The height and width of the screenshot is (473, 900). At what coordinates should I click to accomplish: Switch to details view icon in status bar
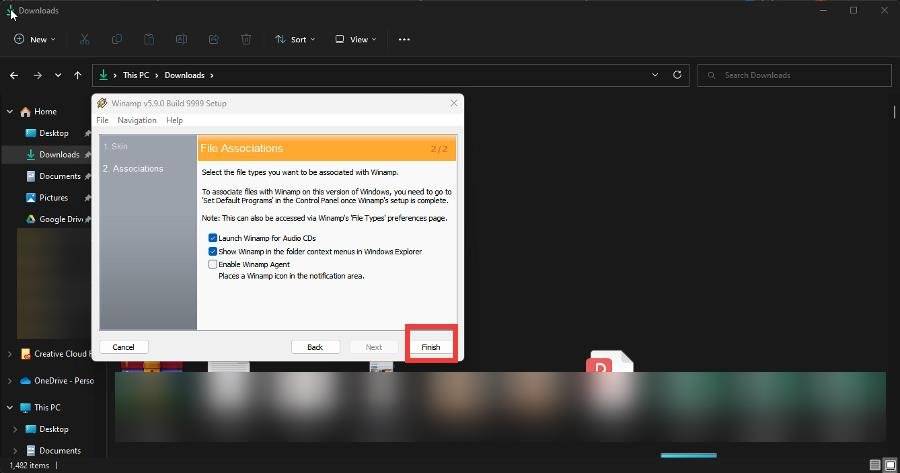click(875, 464)
